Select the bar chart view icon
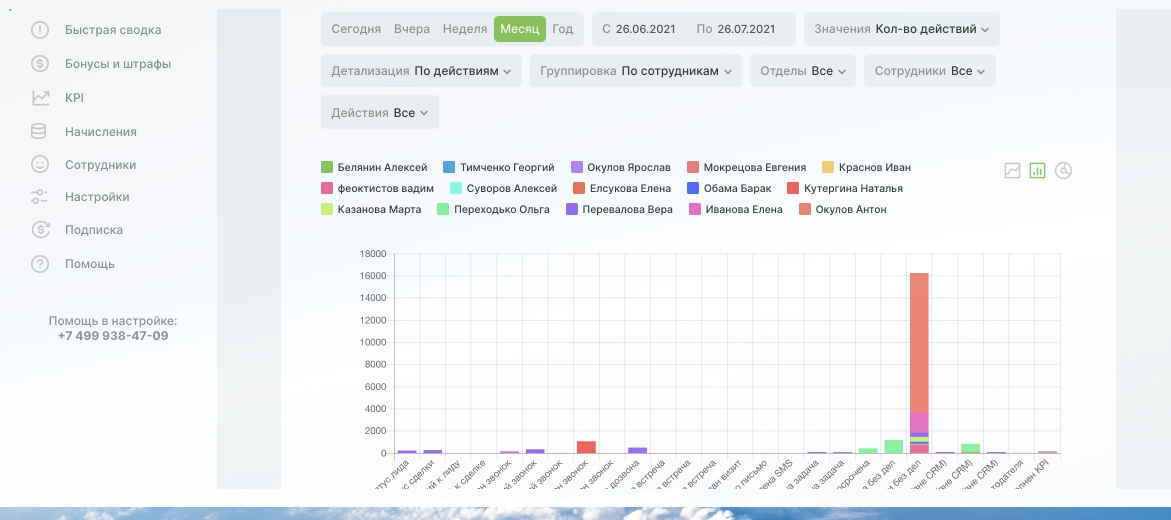Image resolution: width=1171 pixels, height=520 pixels. click(1038, 171)
